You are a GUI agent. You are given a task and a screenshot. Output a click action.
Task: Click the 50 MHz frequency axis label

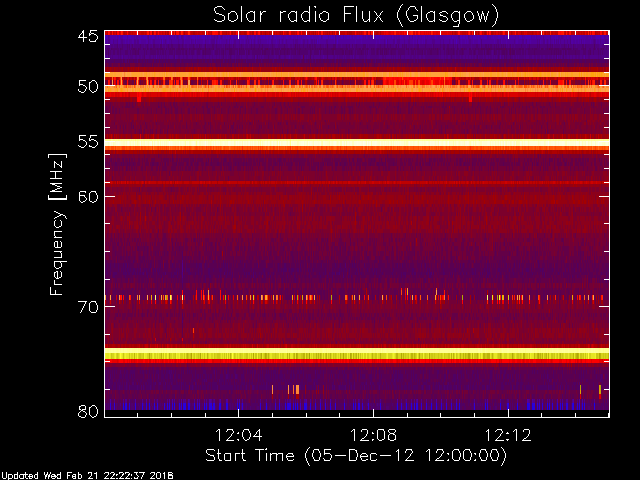tap(88, 87)
